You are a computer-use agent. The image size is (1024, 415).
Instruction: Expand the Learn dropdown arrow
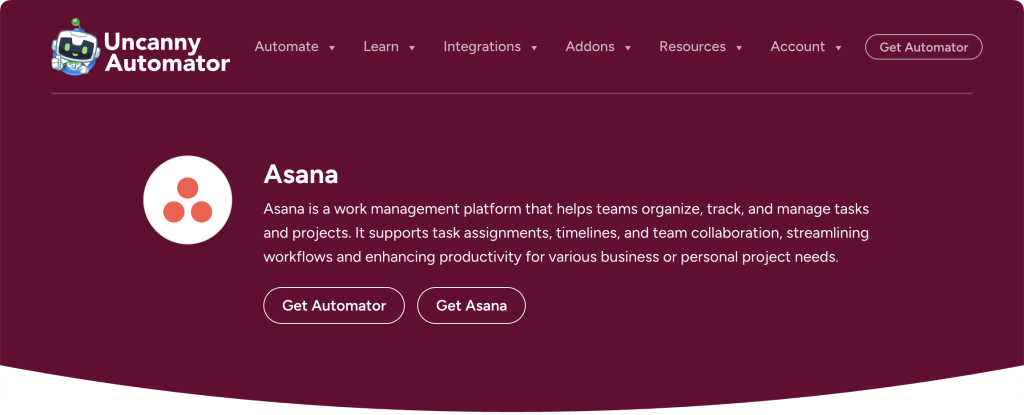(x=412, y=47)
